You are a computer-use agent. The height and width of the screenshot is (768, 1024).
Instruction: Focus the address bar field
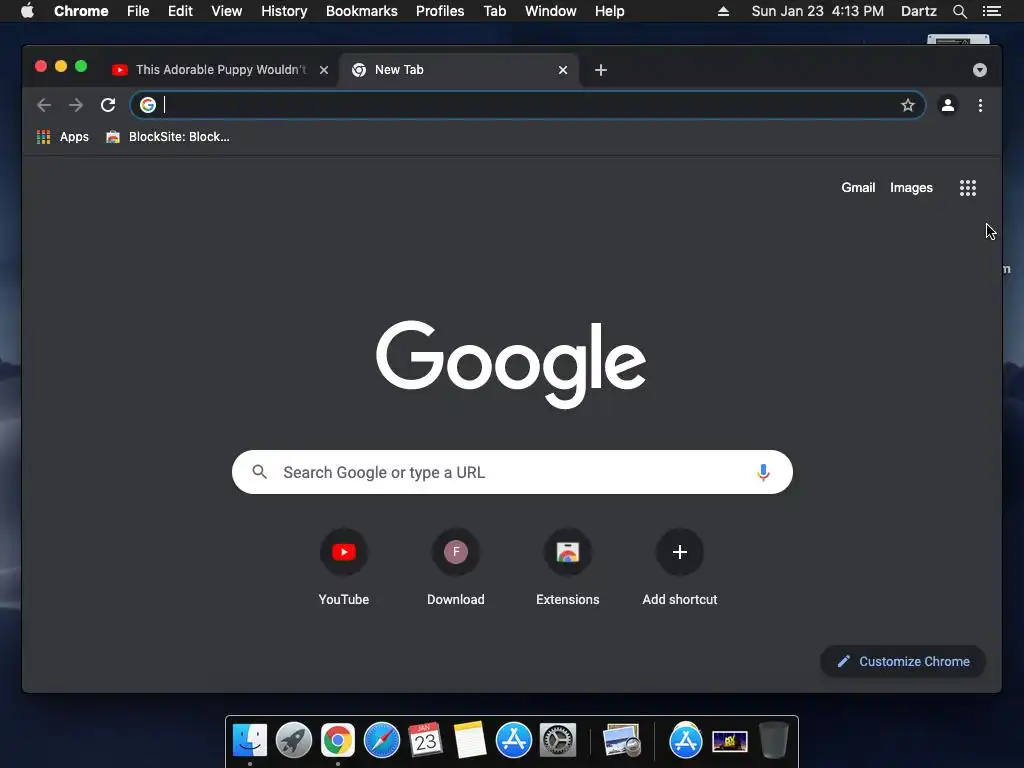(528, 105)
